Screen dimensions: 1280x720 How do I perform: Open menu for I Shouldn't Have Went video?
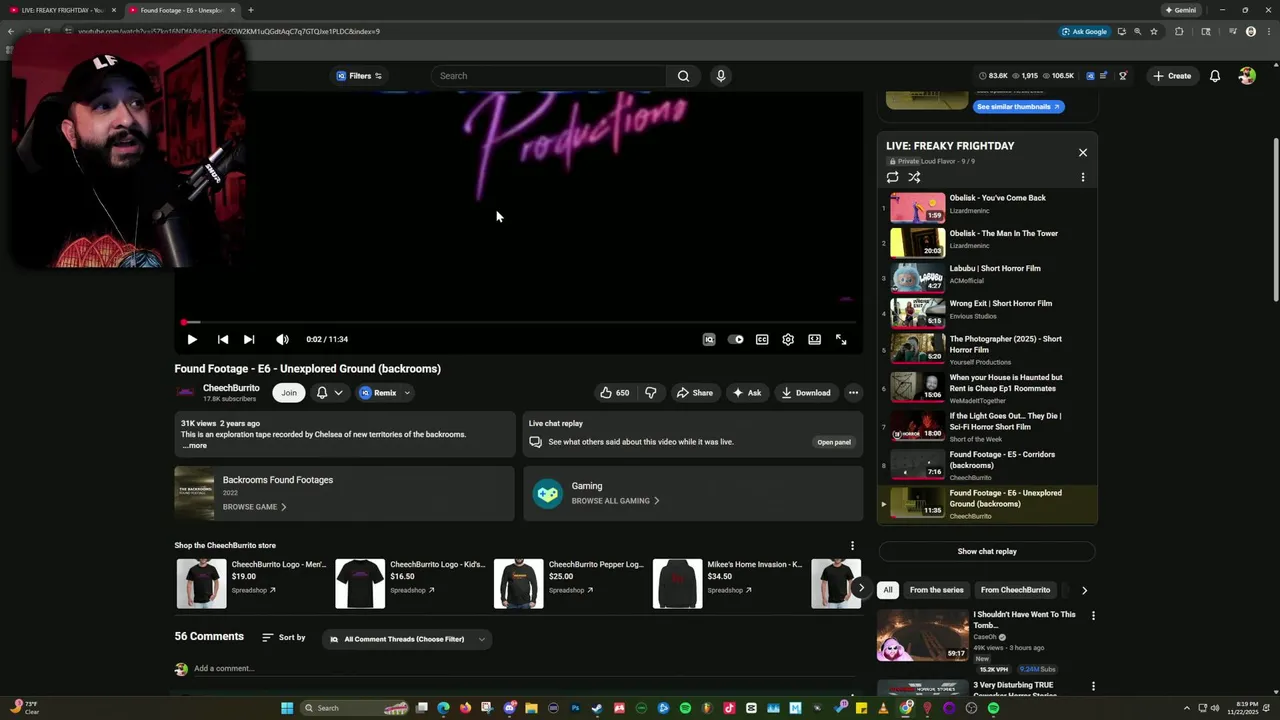click(1093, 616)
